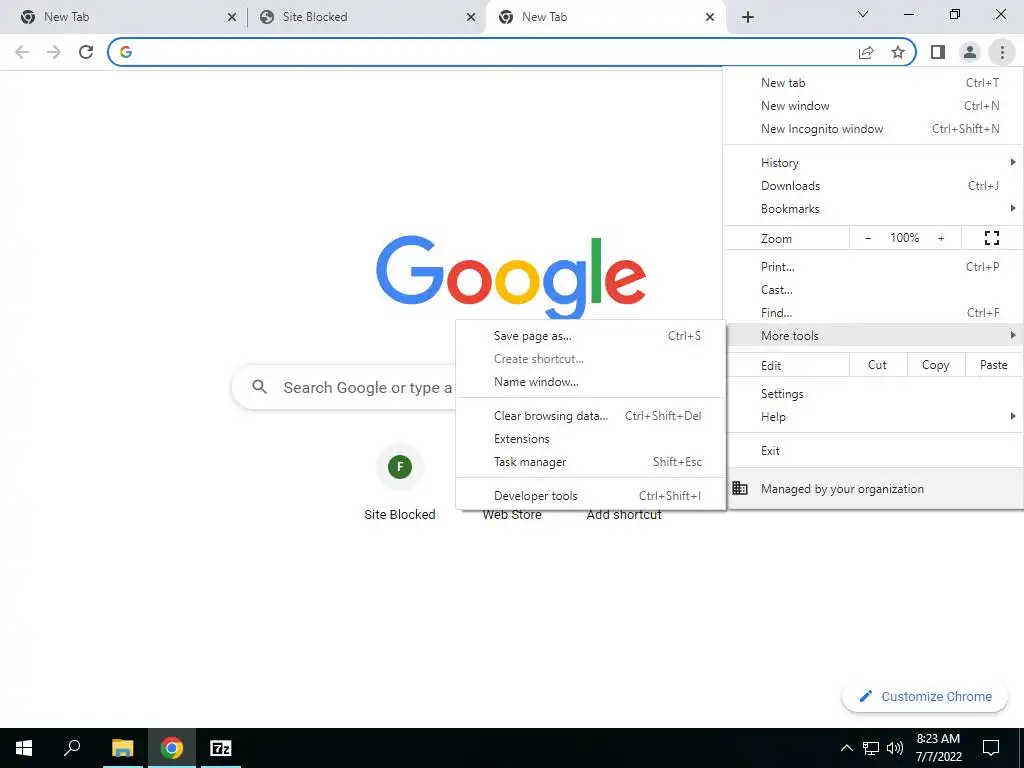Choose Exit from the Chrome menu
This screenshot has height=768, width=1024.
point(873,451)
